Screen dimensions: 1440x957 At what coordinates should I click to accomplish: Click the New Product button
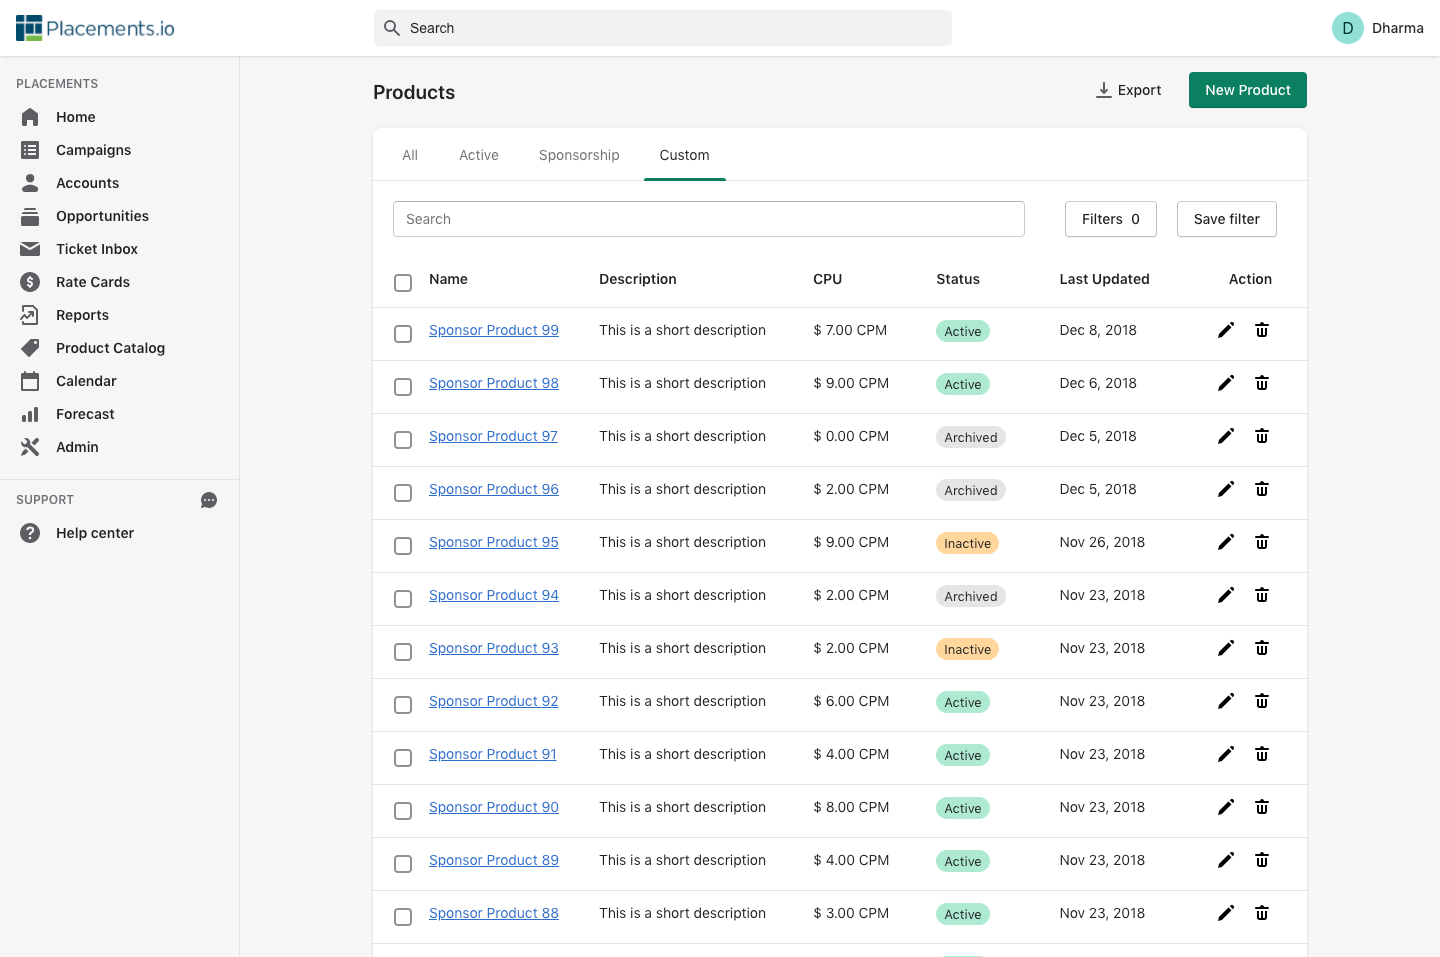point(1247,90)
